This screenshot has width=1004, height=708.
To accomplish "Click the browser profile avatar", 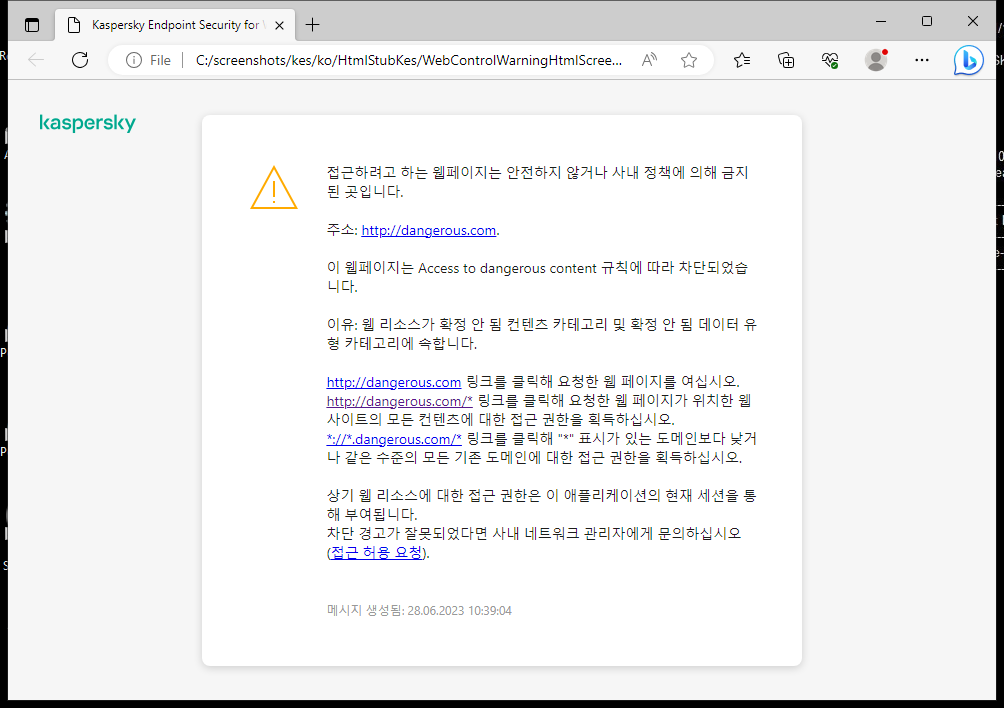I will pyautogui.click(x=875, y=60).
